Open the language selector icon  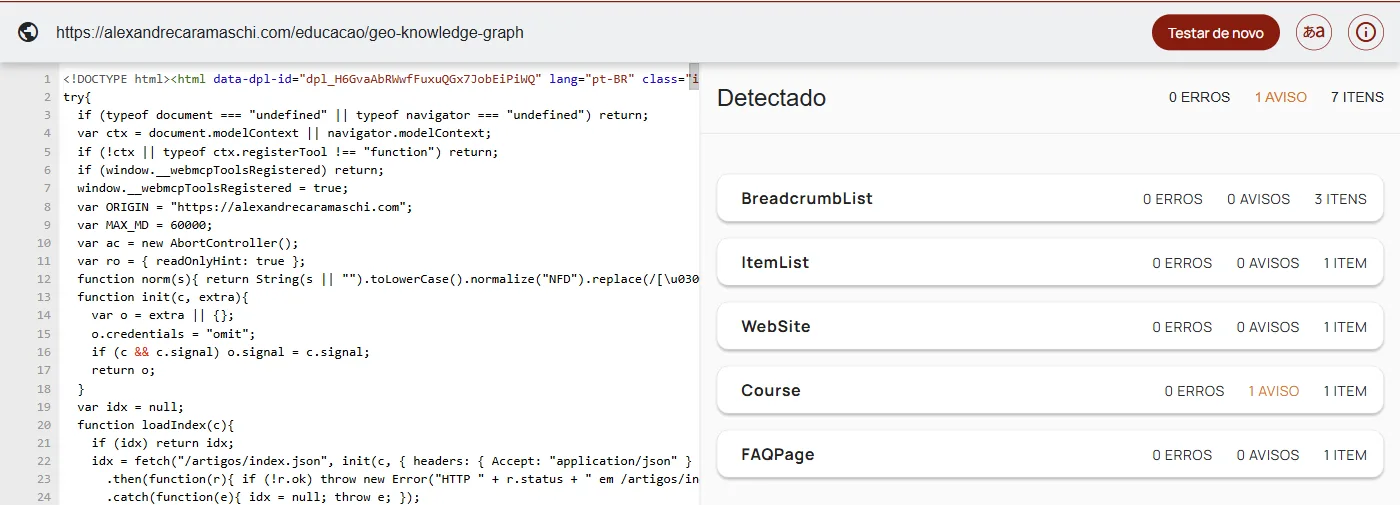point(1314,32)
